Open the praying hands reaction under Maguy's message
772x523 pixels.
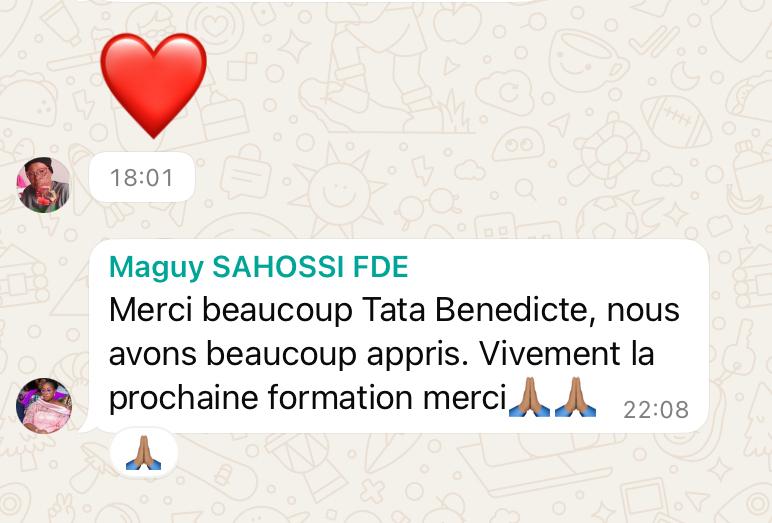click(143, 452)
